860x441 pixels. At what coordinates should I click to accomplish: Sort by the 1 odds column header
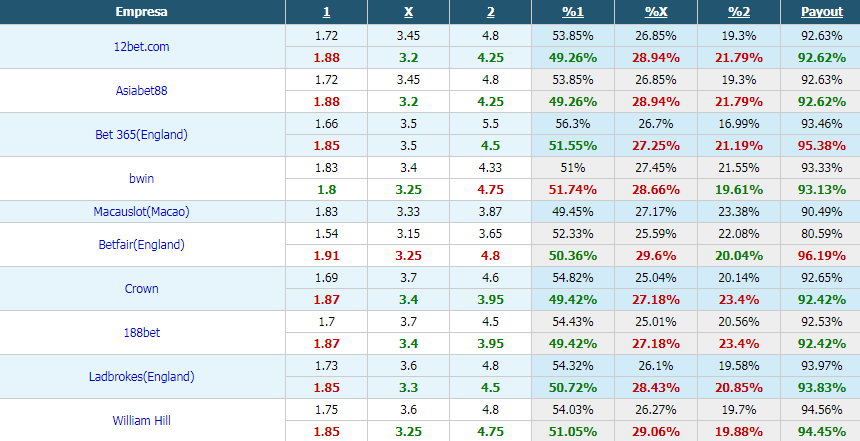tap(326, 12)
